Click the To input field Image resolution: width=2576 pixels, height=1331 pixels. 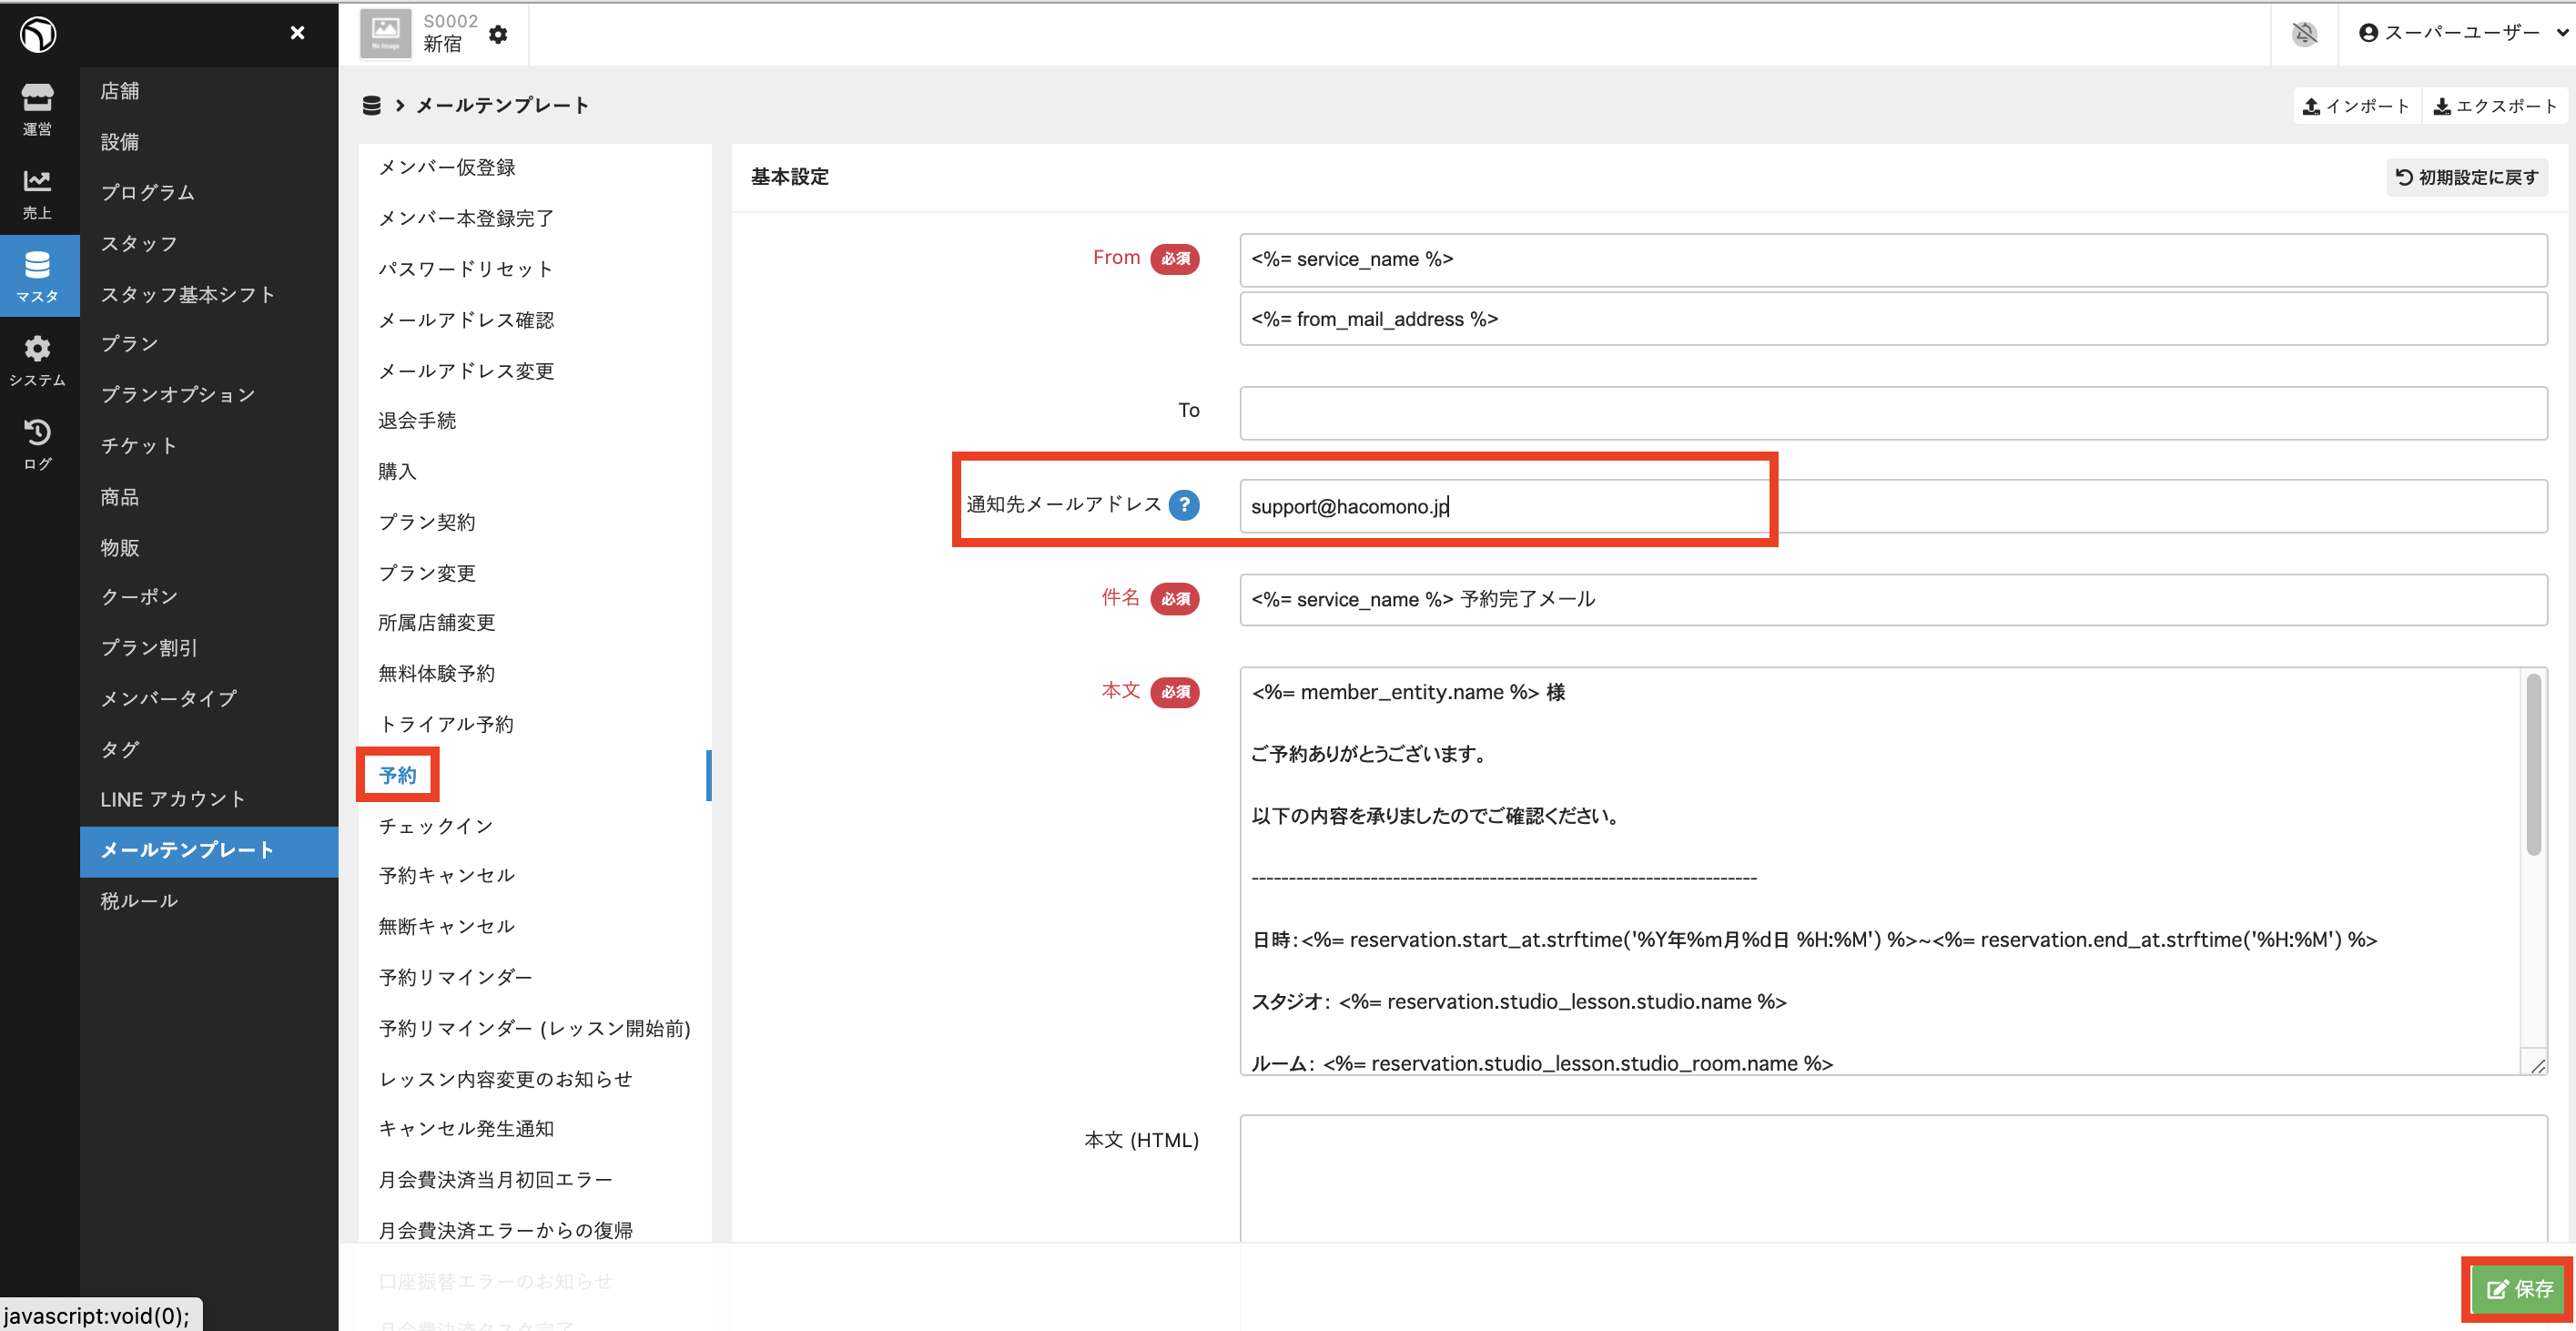[1892, 412]
